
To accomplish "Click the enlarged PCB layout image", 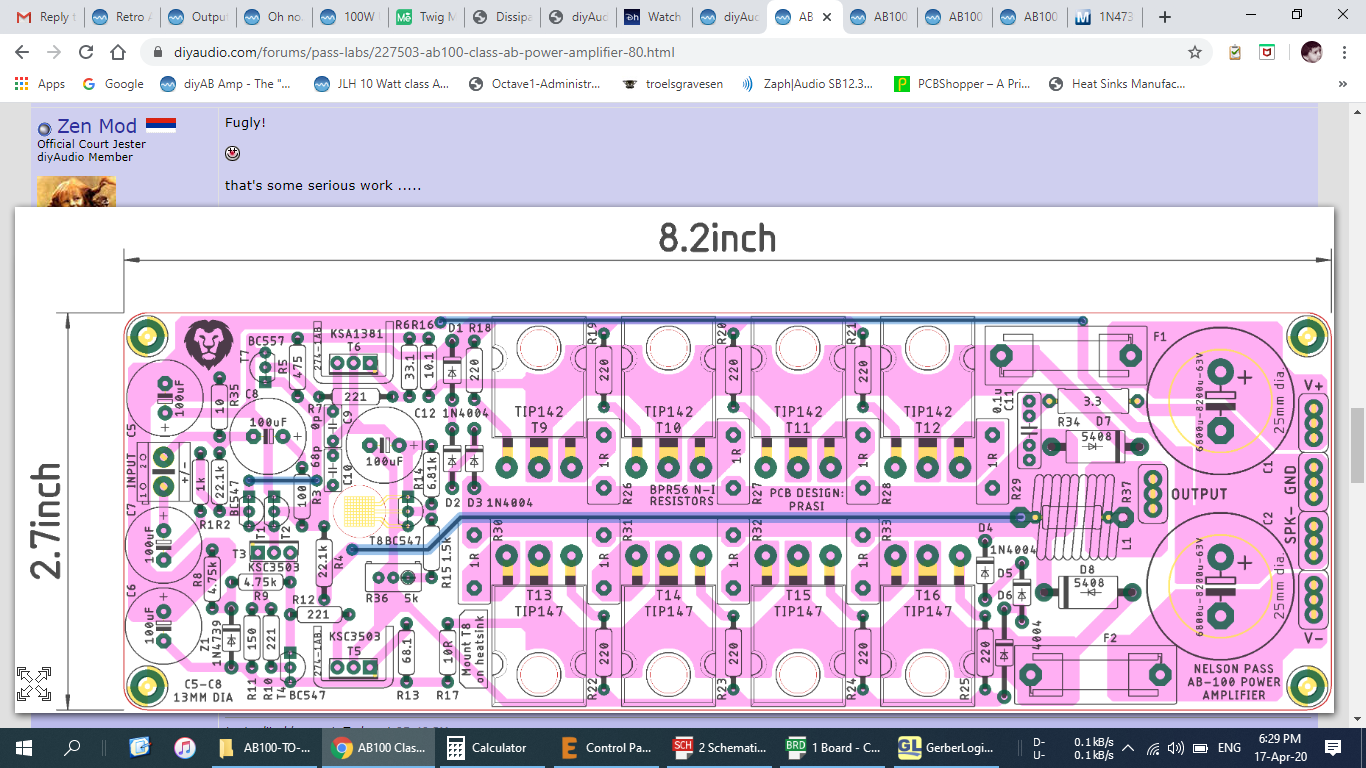I will (674, 460).
